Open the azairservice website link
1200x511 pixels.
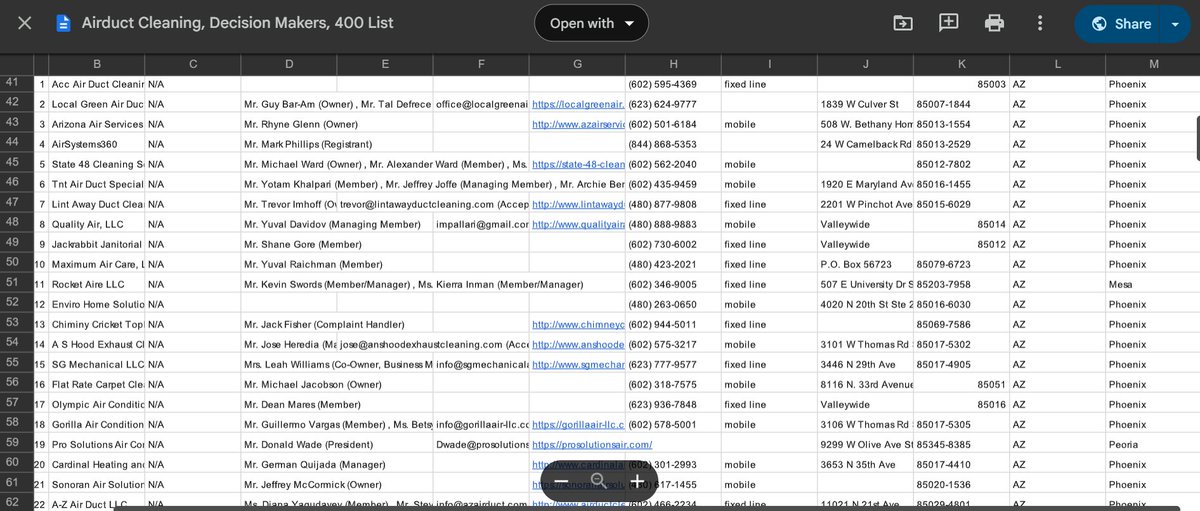coord(578,124)
